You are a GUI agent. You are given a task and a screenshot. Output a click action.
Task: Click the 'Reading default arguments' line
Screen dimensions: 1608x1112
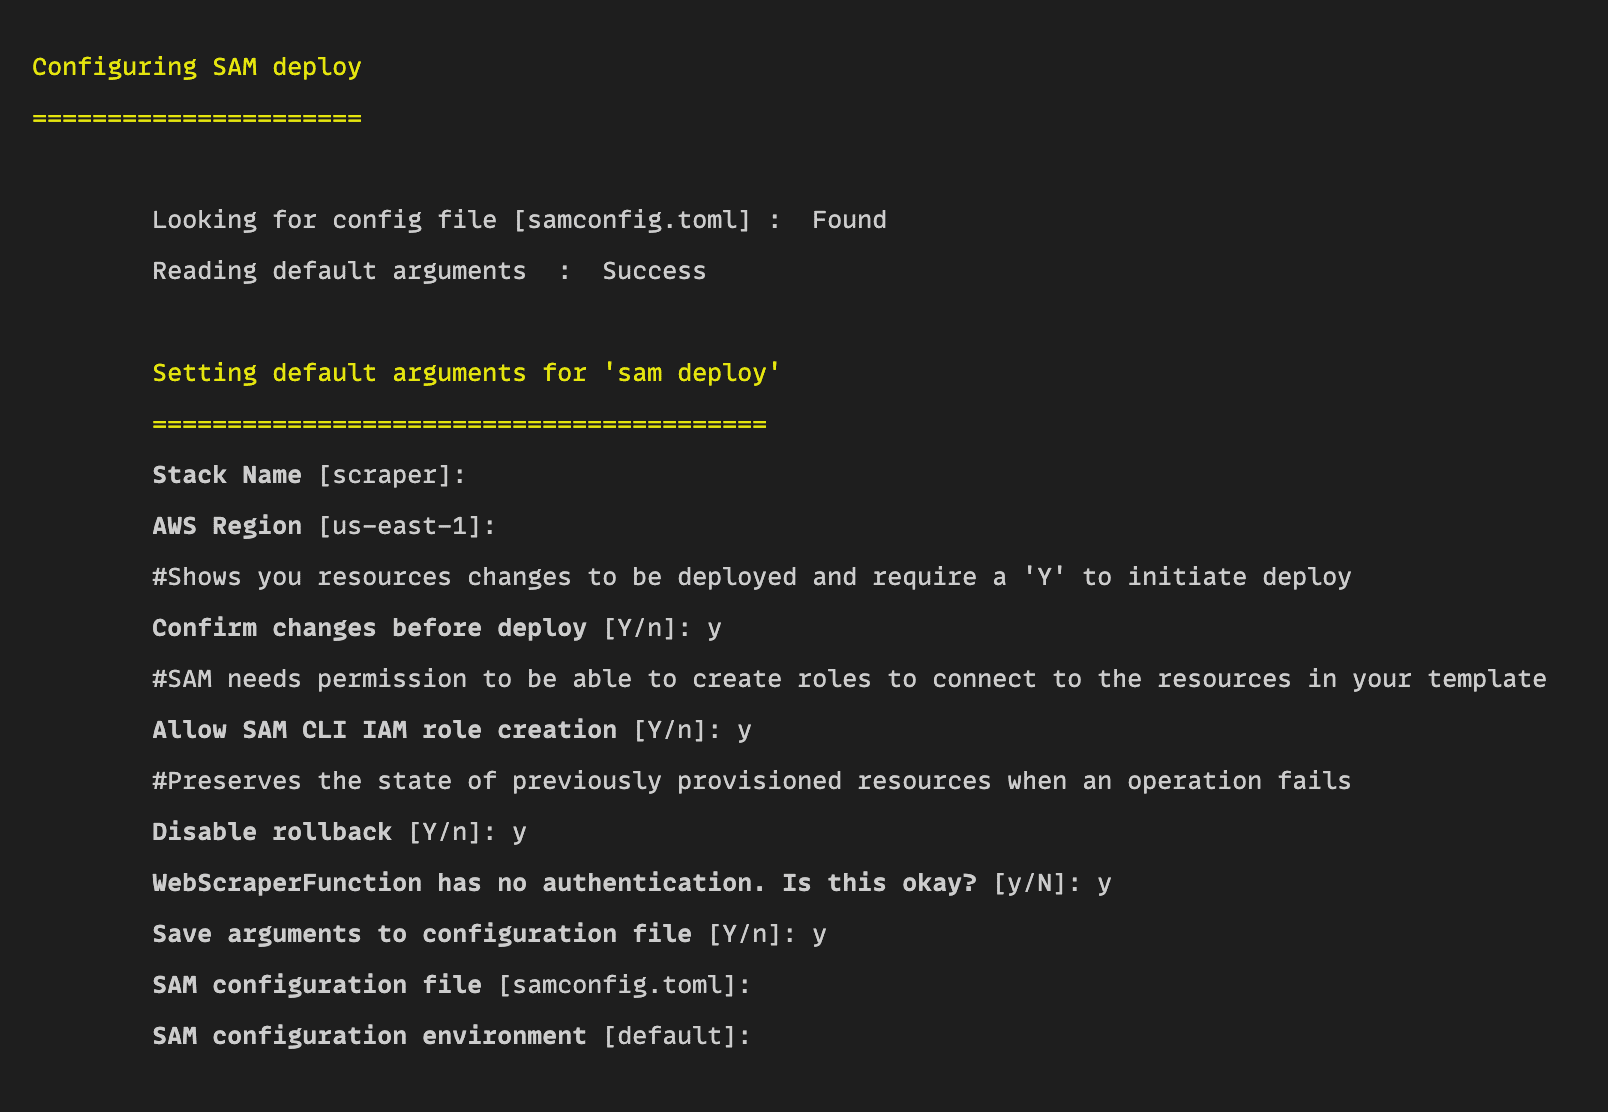click(339, 270)
